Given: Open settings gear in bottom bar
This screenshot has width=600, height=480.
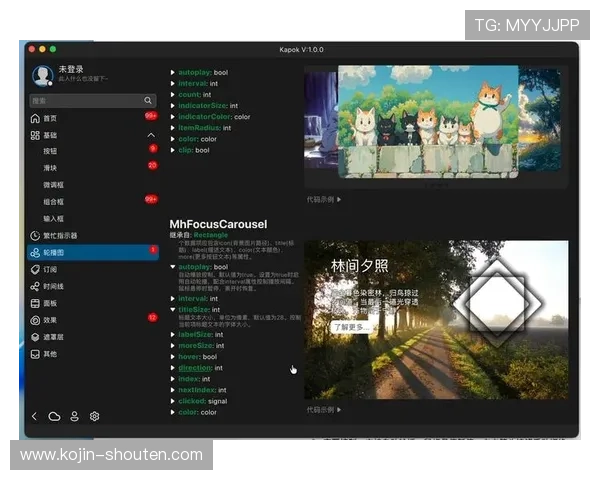Looking at the screenshot, I should 95,416.
